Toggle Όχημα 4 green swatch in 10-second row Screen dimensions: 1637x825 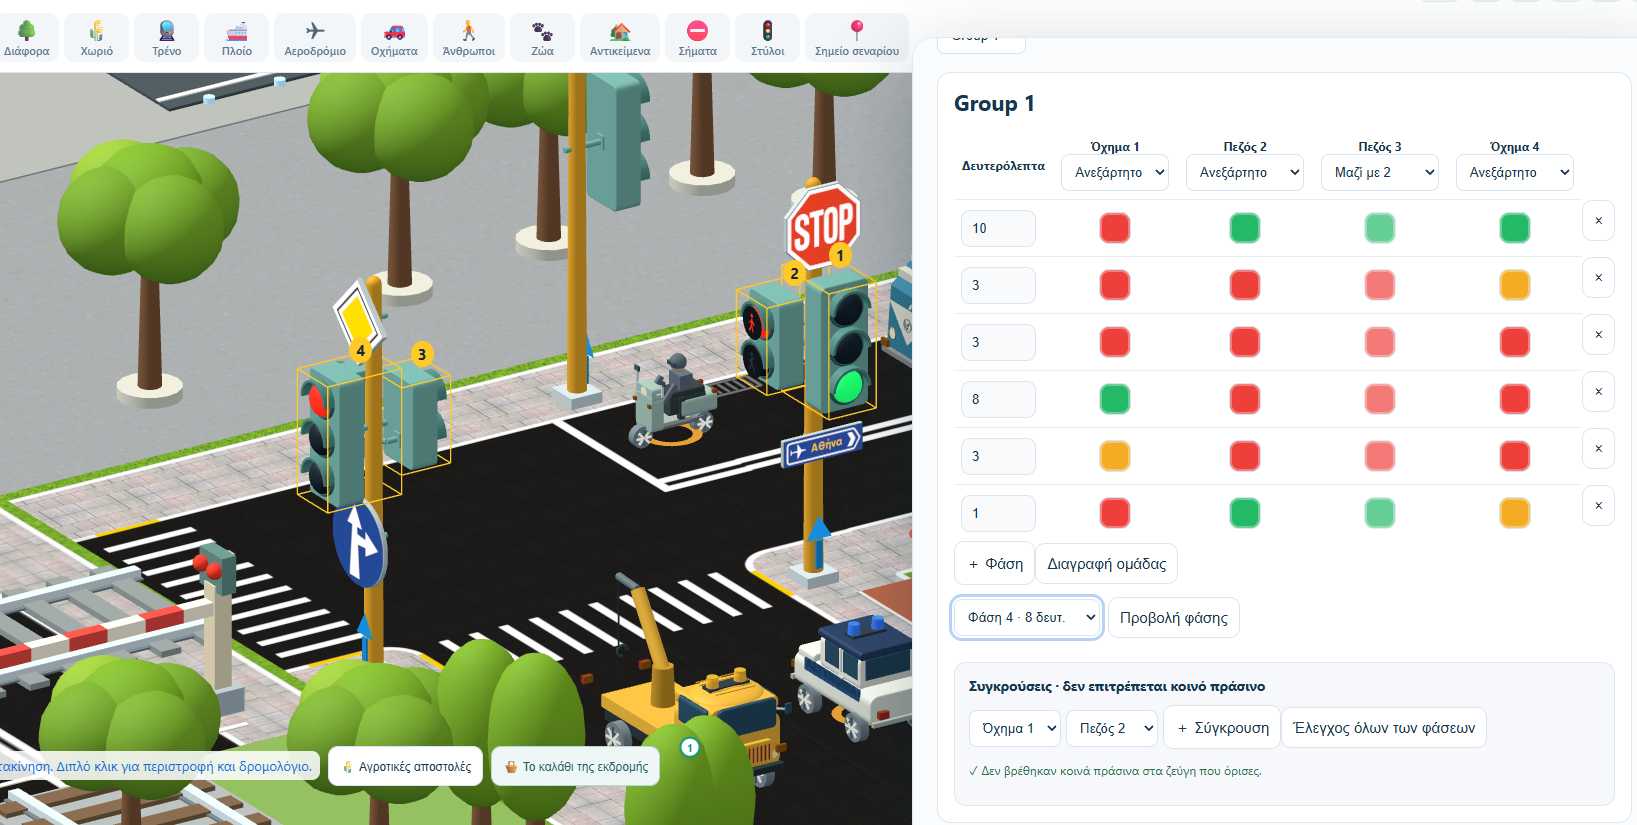[x=1515, y=228]
